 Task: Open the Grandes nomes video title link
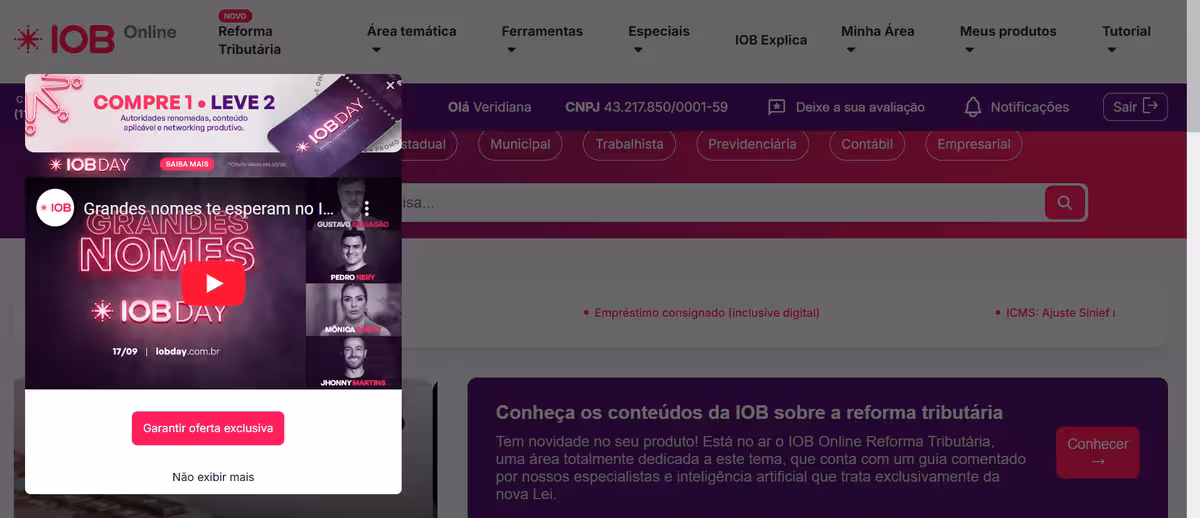209,209
